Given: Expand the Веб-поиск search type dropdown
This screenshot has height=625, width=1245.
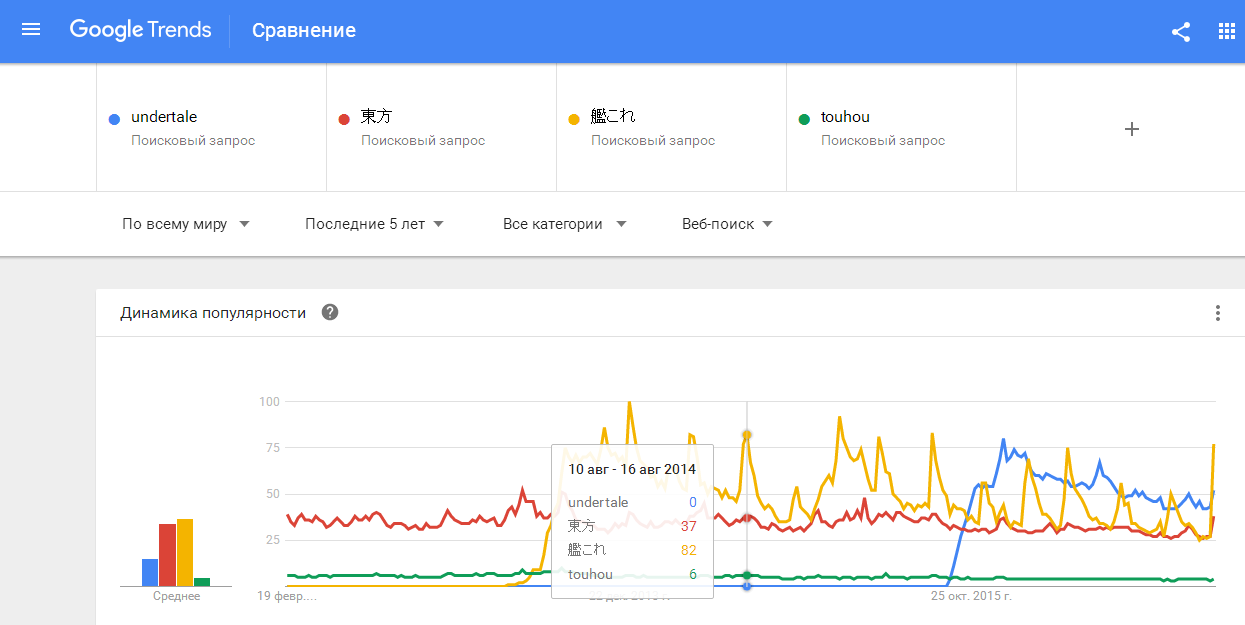Looking at the screenshot, I should point(728,224).
